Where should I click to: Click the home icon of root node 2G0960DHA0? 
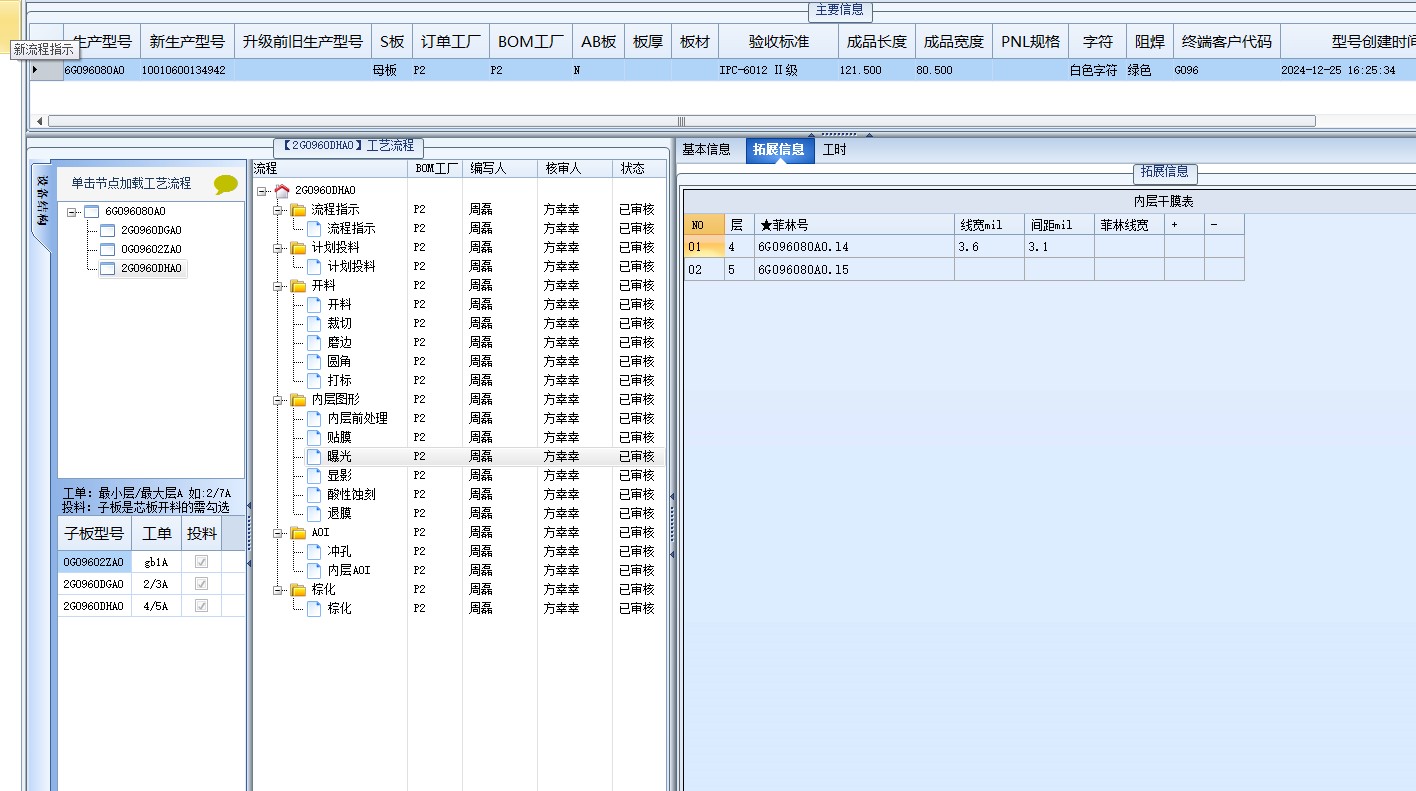point(282,190)
